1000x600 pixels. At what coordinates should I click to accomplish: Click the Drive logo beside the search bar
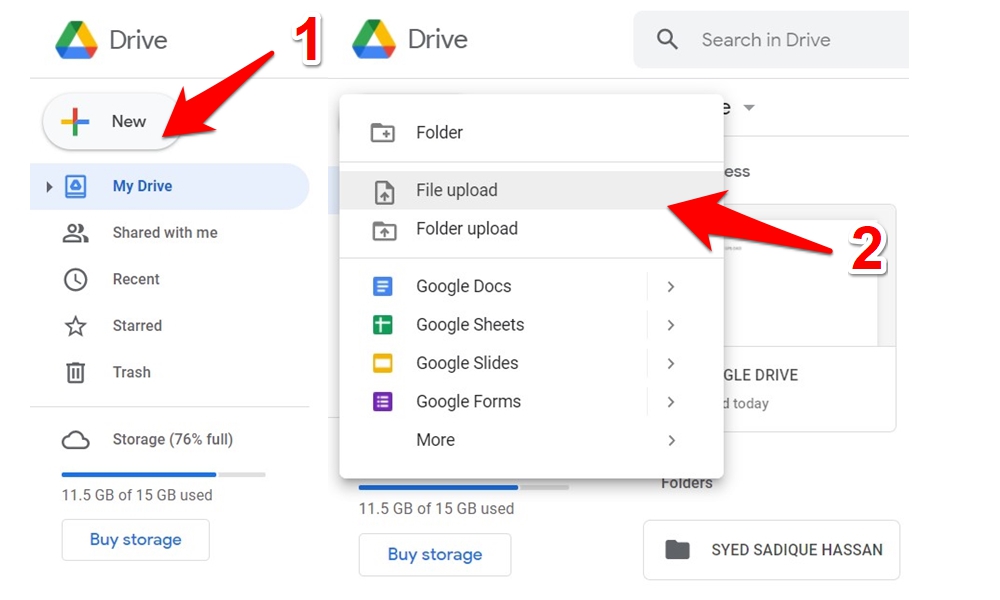pyautogui.click(x=374, y=40)
